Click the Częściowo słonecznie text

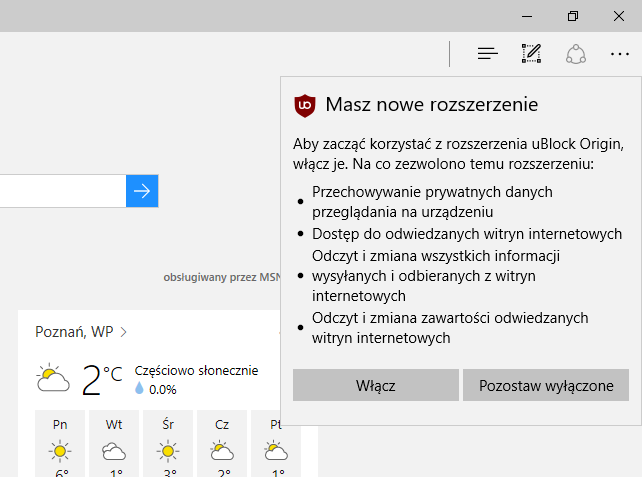[197, 371]
